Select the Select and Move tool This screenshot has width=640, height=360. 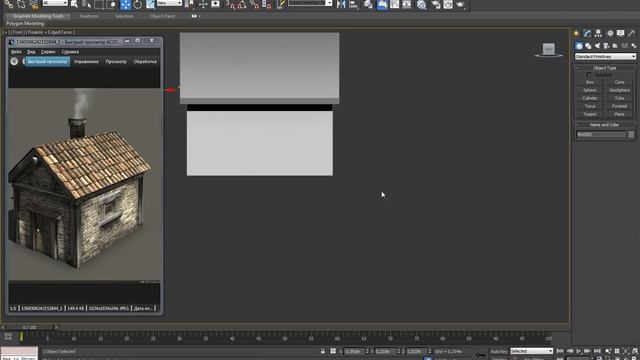coord(125,4)
